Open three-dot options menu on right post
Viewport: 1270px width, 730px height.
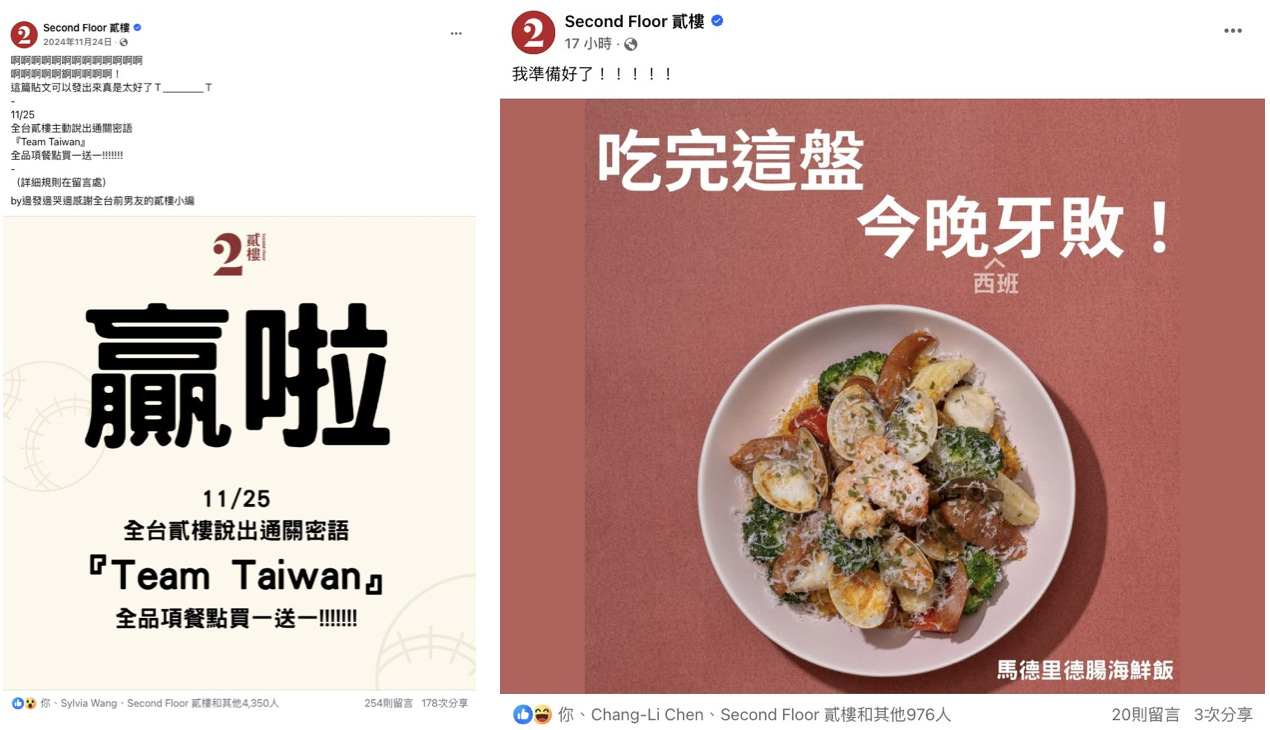tap(1233, 31)
